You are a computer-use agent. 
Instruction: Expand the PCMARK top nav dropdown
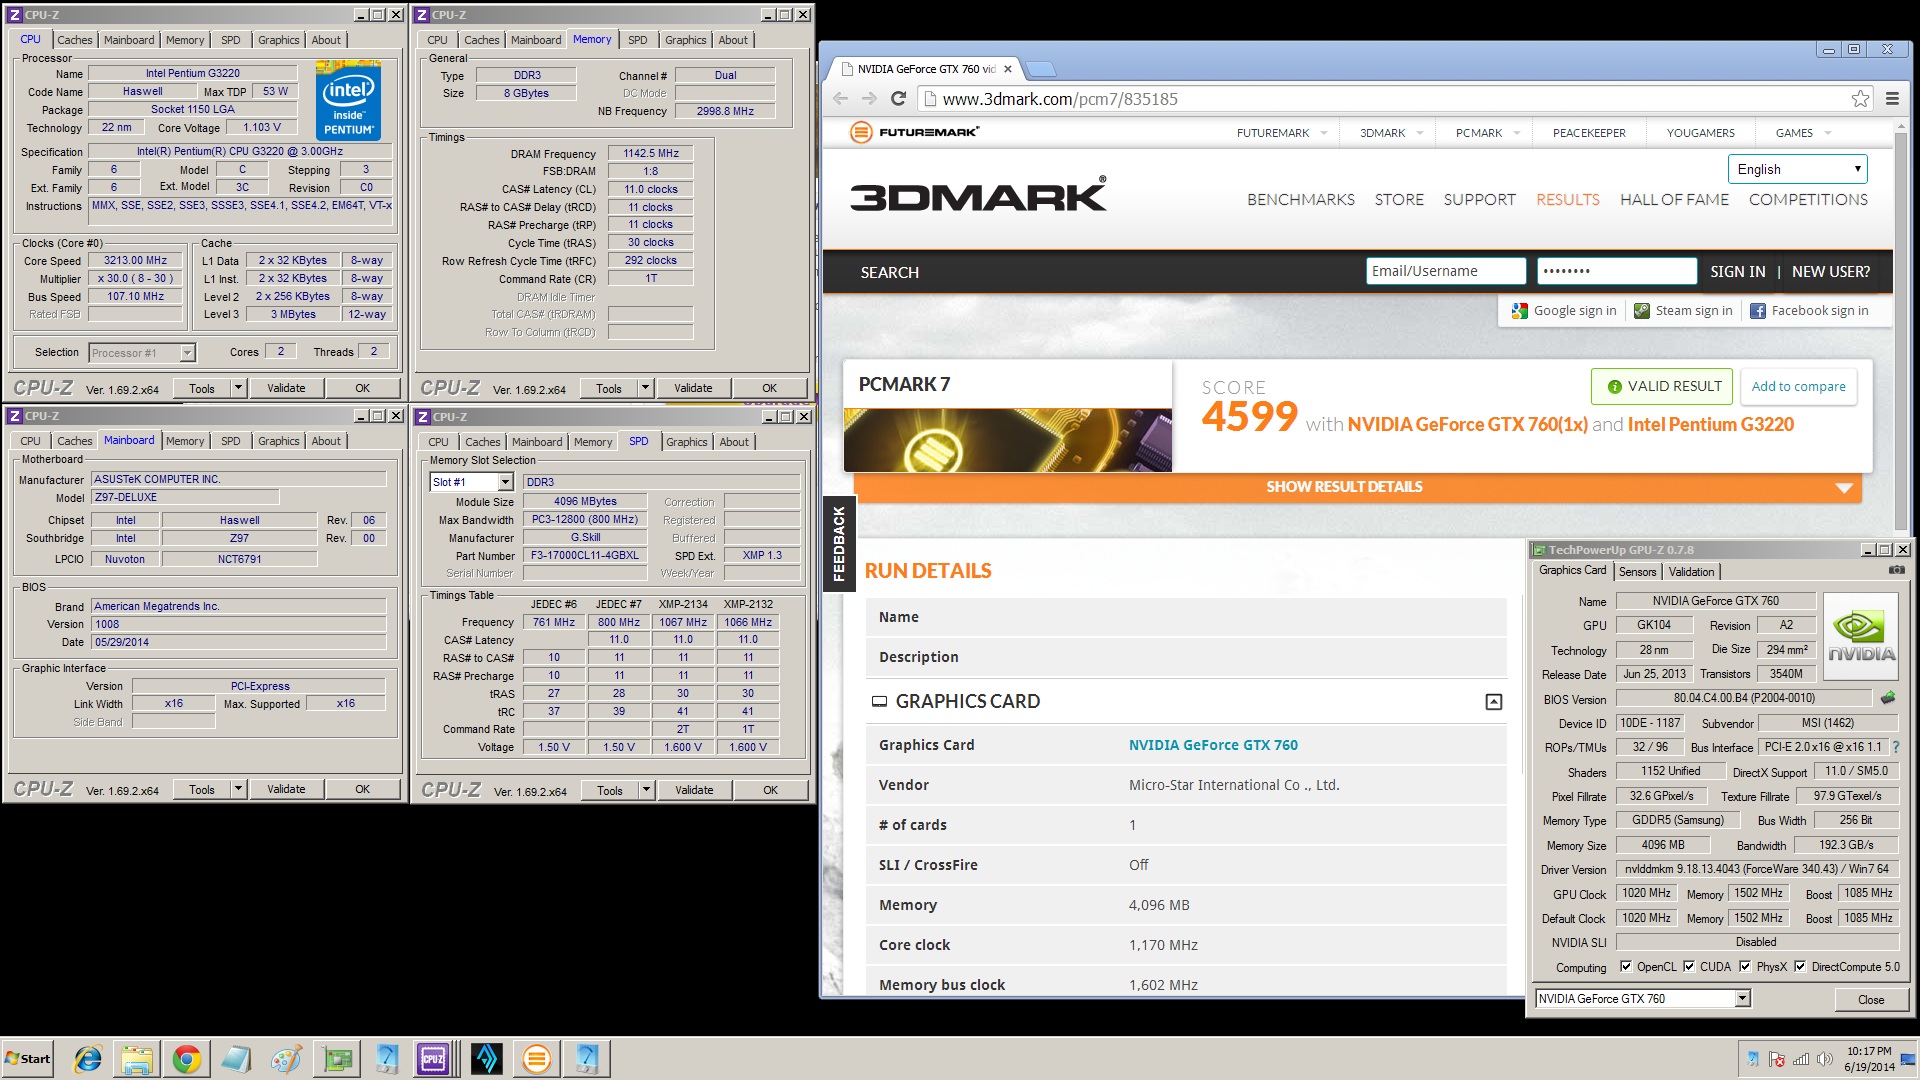coord(1516,133)
